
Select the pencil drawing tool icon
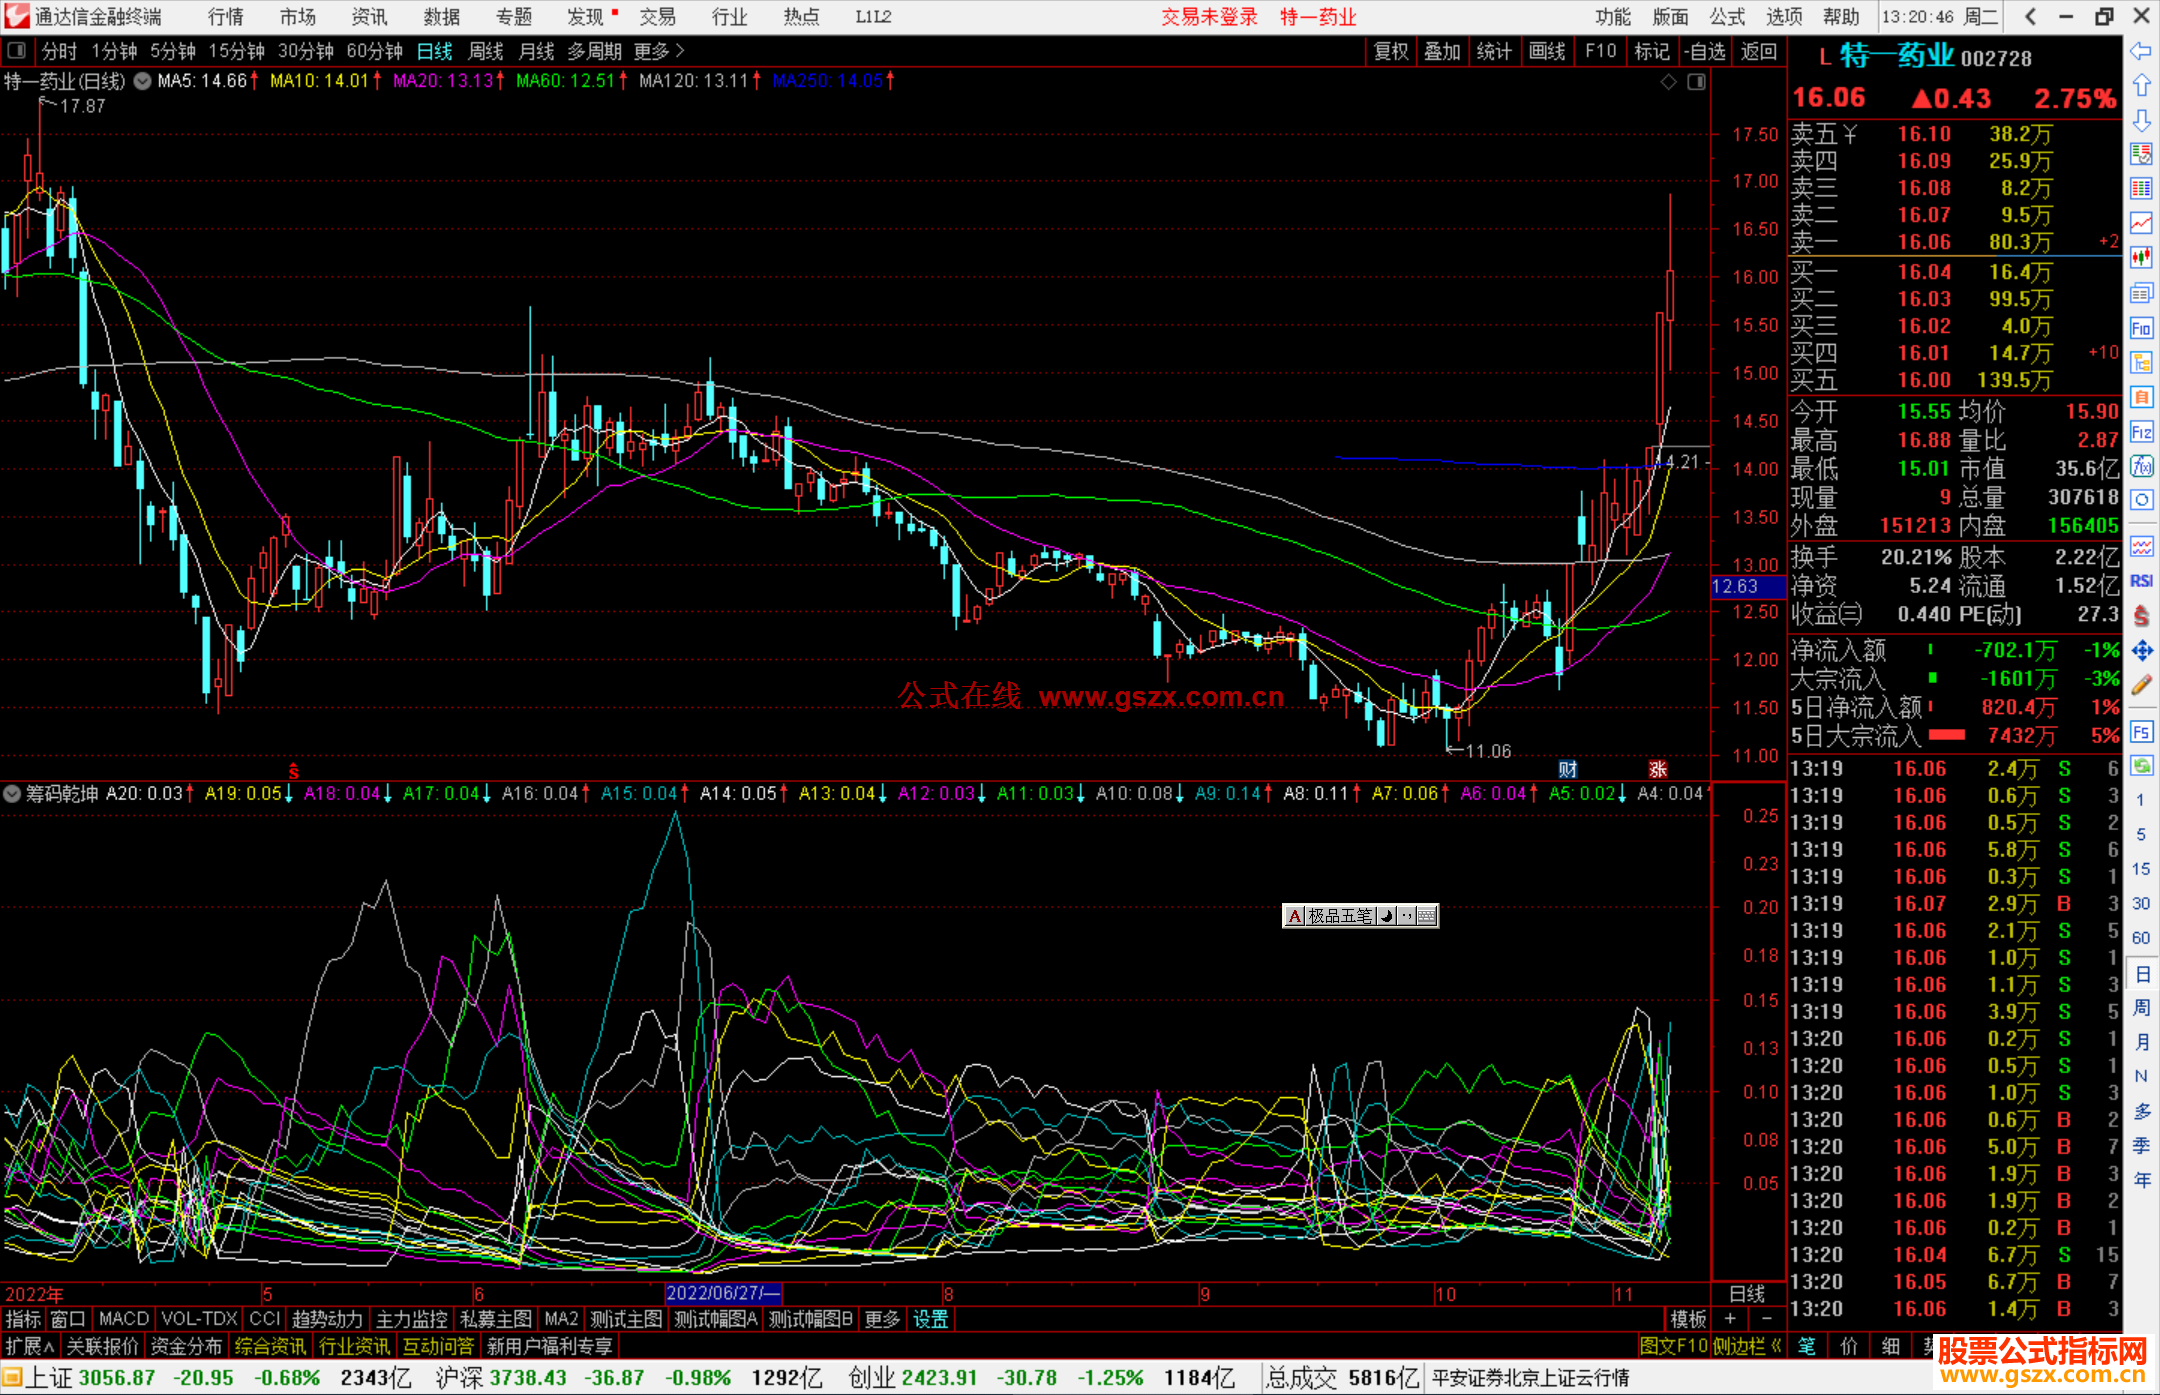(2141, 685)
